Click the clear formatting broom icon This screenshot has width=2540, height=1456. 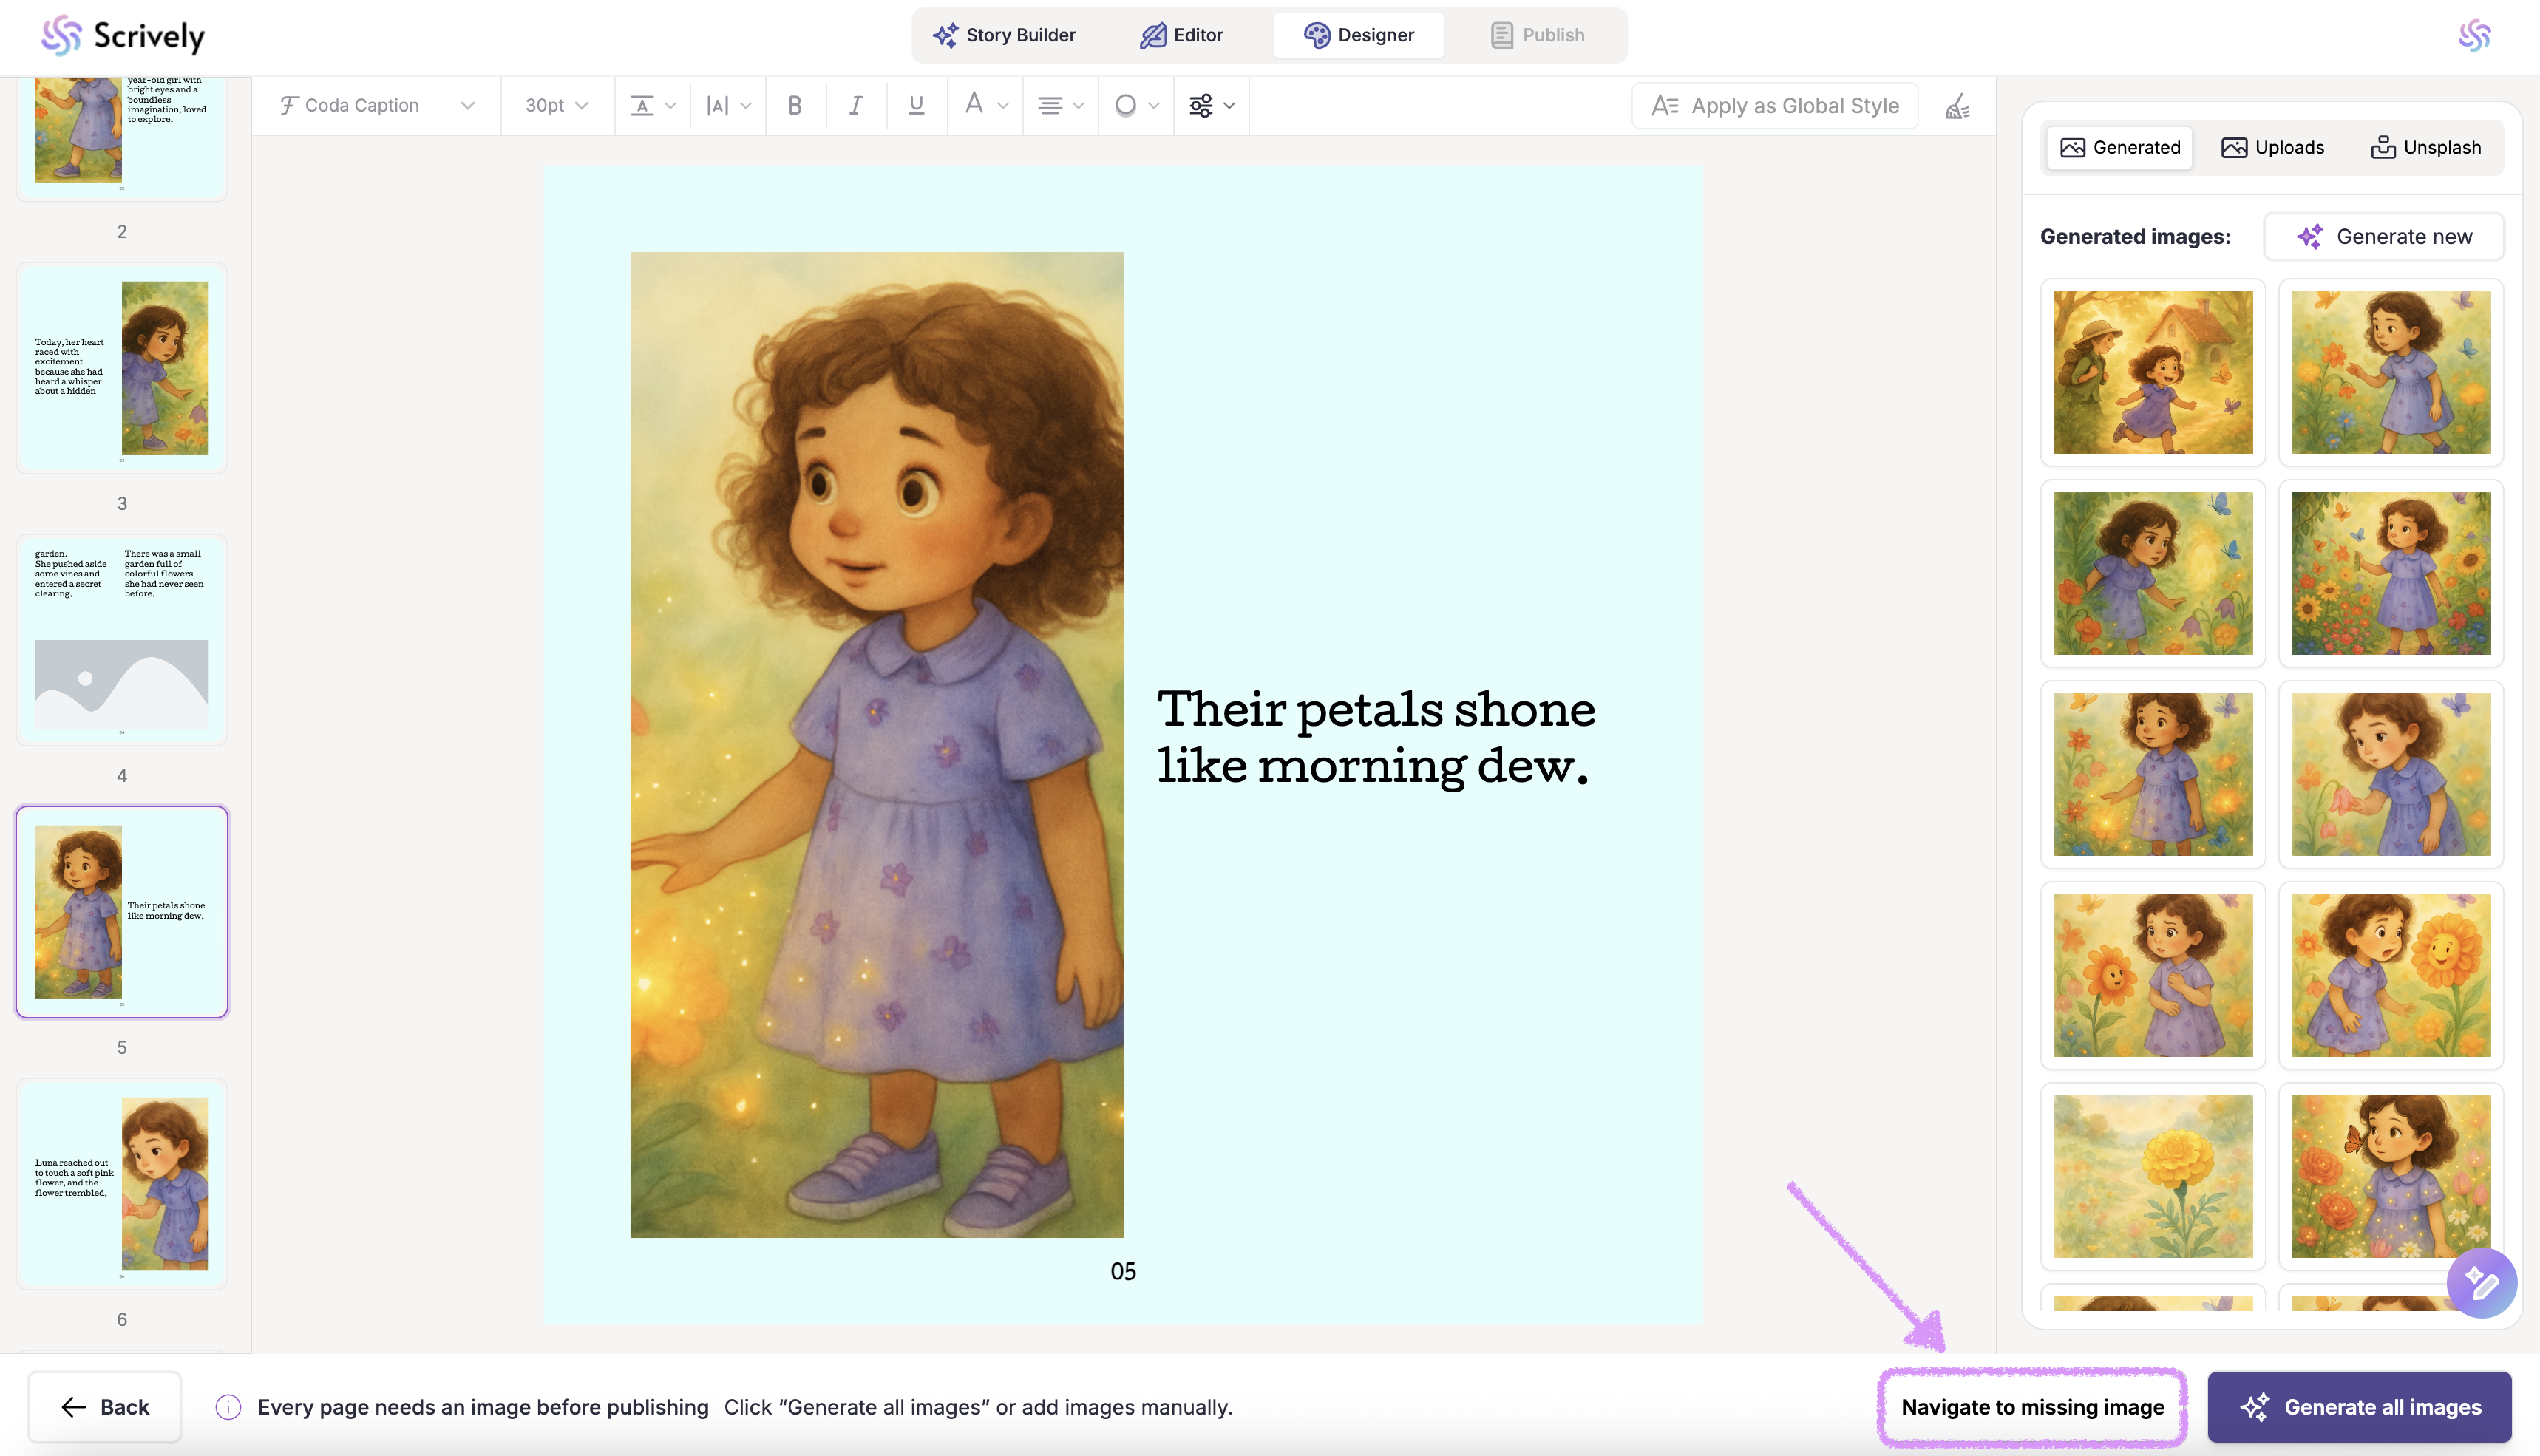(x=1957, y=106)
